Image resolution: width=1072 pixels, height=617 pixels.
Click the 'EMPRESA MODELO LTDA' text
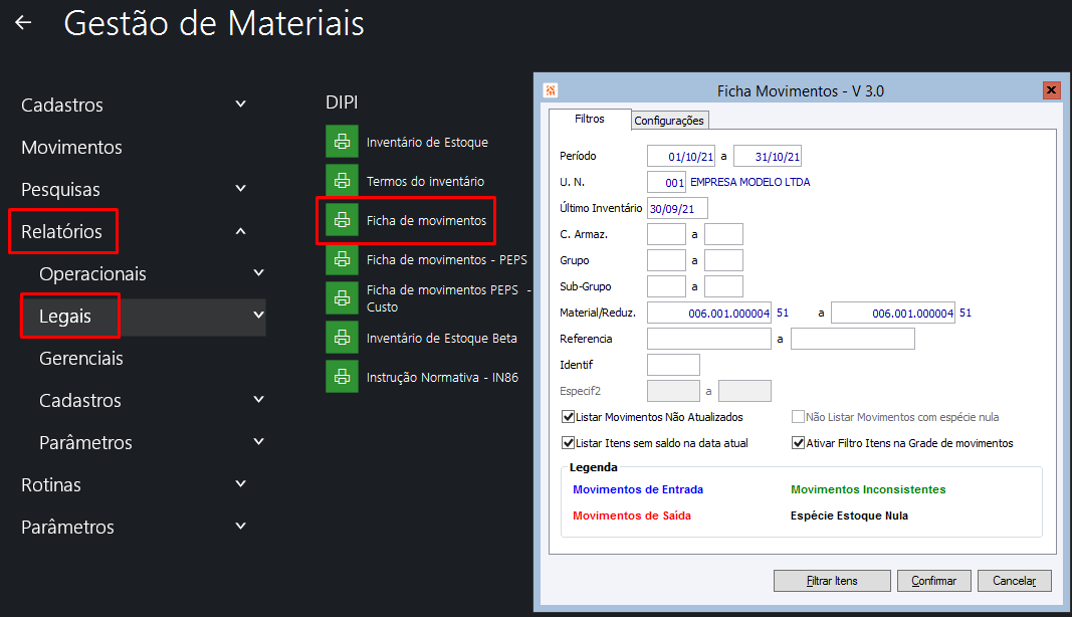[750, 182]
